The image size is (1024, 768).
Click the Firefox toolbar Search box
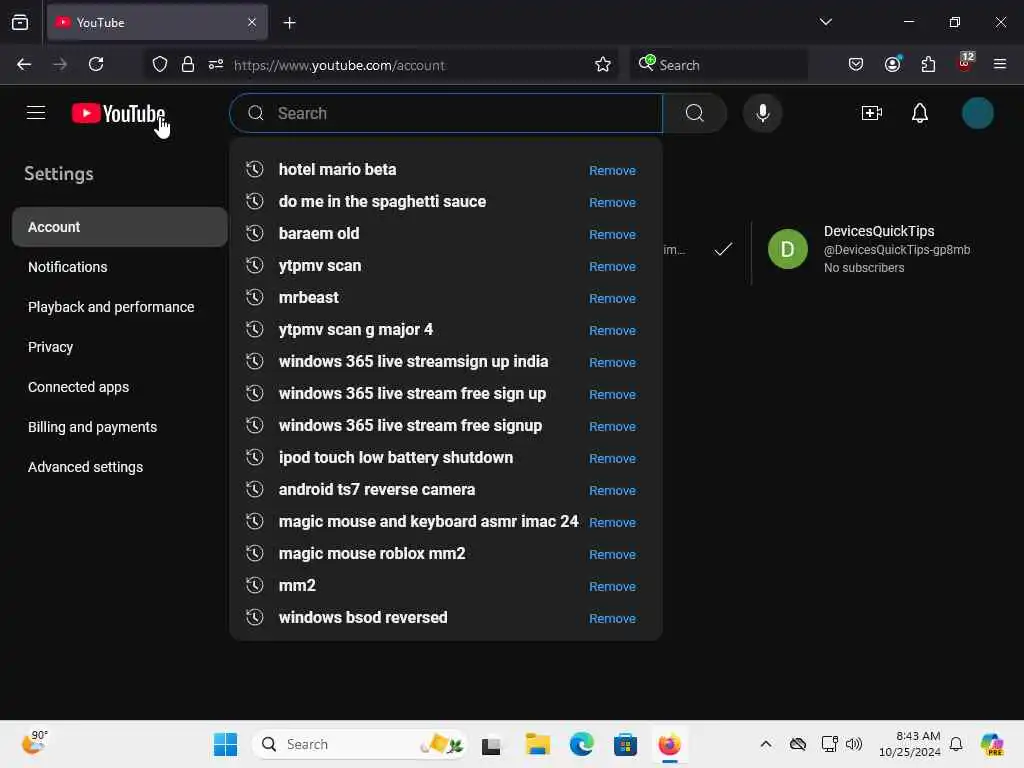(x=718, y=65)
